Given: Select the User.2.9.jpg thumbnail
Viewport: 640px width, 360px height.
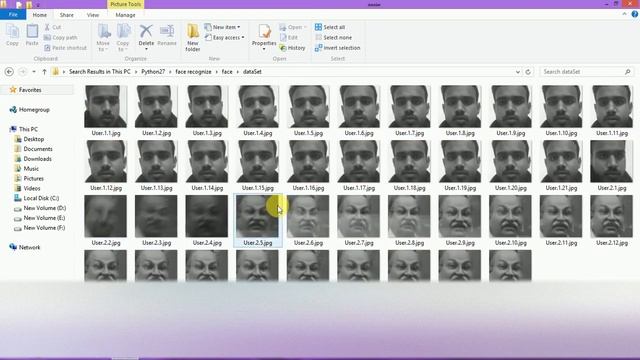Looking at the screenshot, I should (460, 216).
